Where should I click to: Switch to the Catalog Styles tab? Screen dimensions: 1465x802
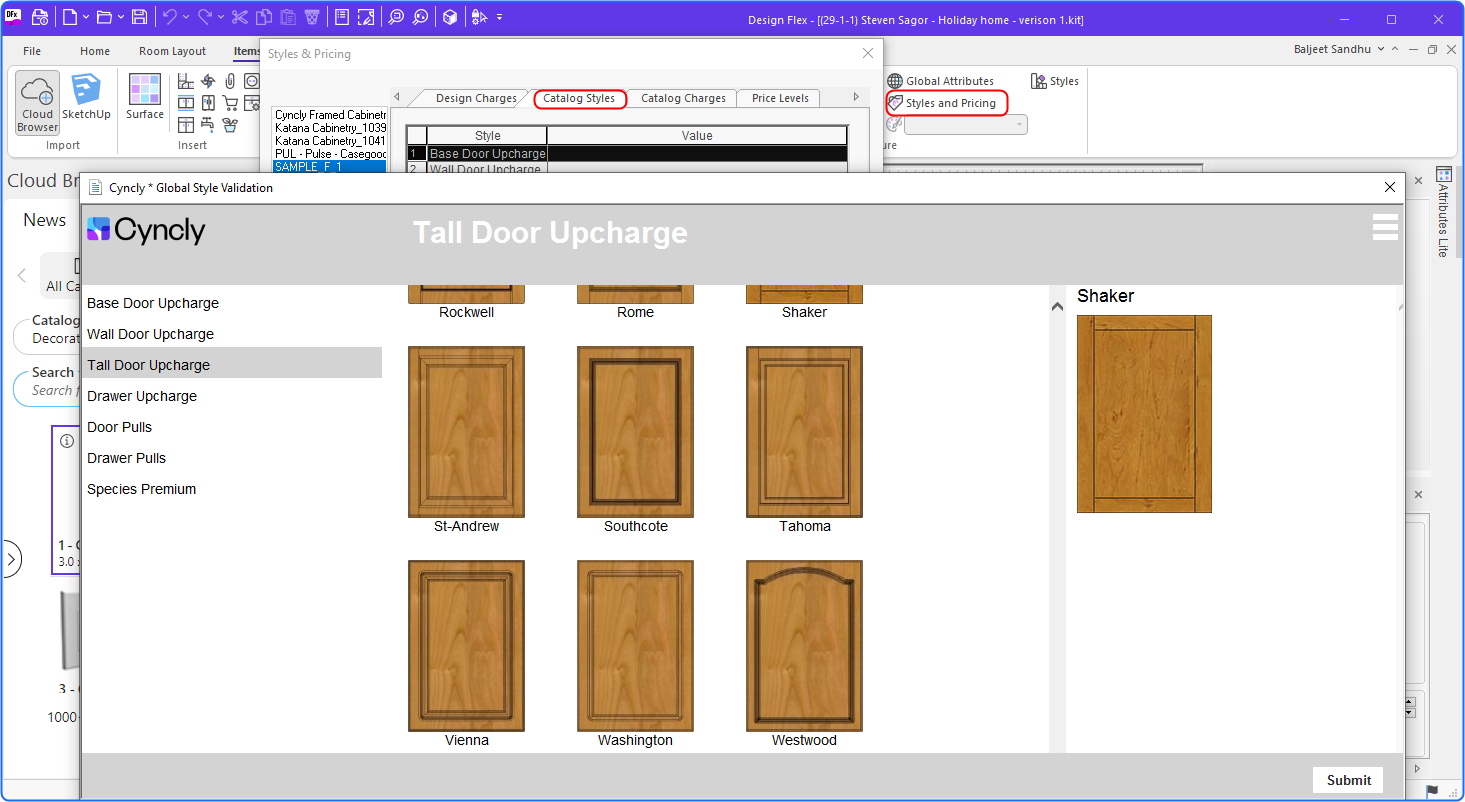(x=579, y=98)
